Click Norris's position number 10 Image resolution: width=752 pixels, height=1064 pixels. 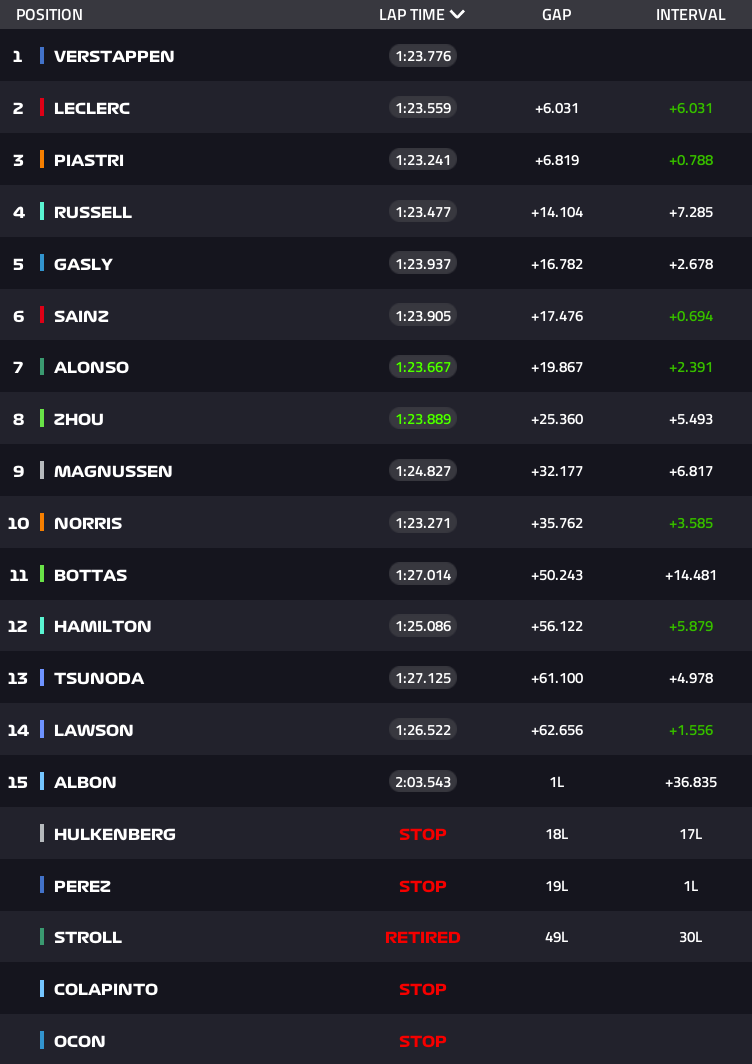(x=18, y=522)
